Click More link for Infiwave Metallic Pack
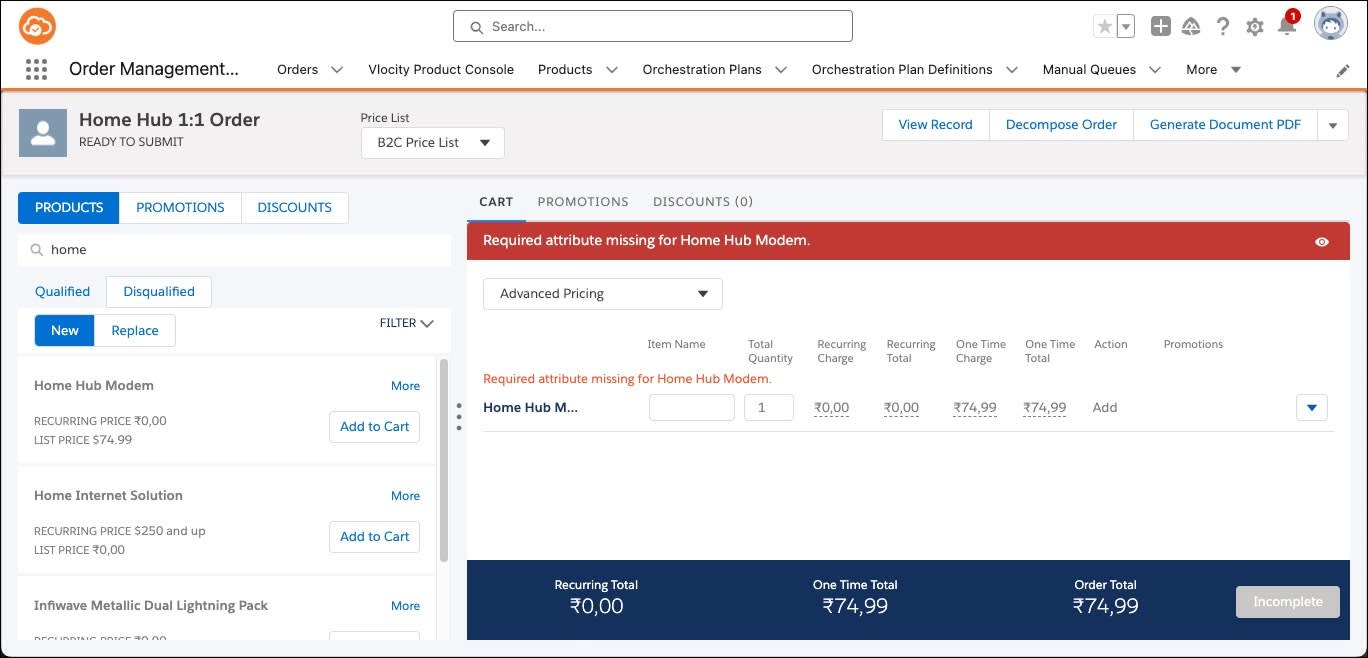This screenshot has height=658, width=1368. point(405,606)
